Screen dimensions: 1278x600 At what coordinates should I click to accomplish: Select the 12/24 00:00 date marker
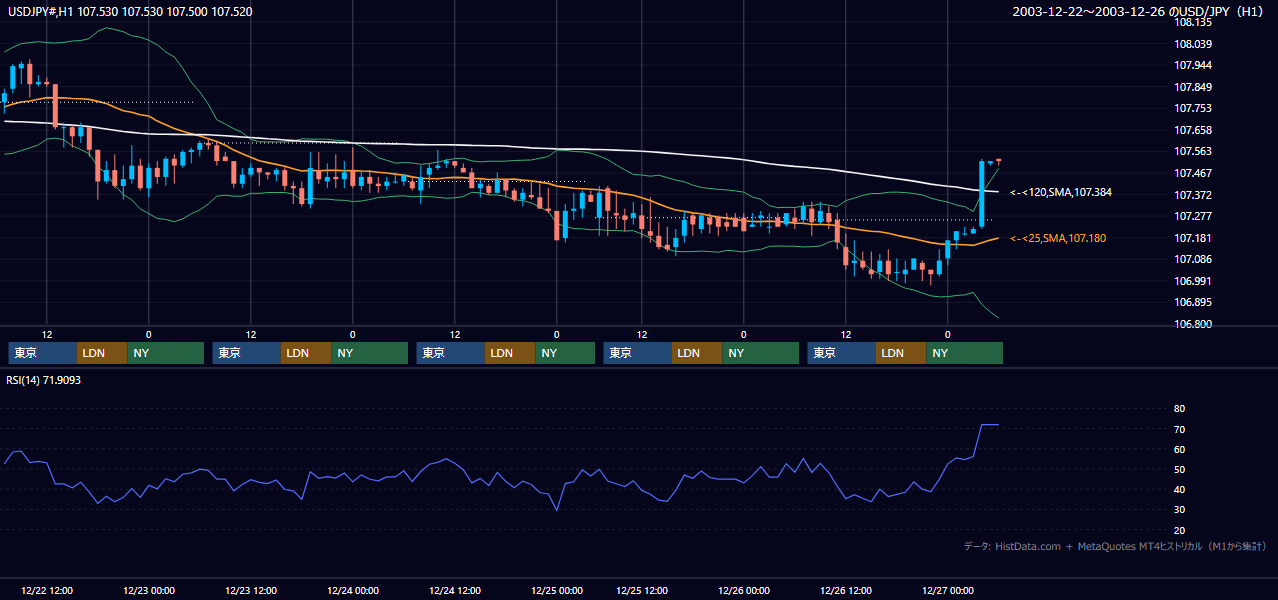tap(352, 590)
